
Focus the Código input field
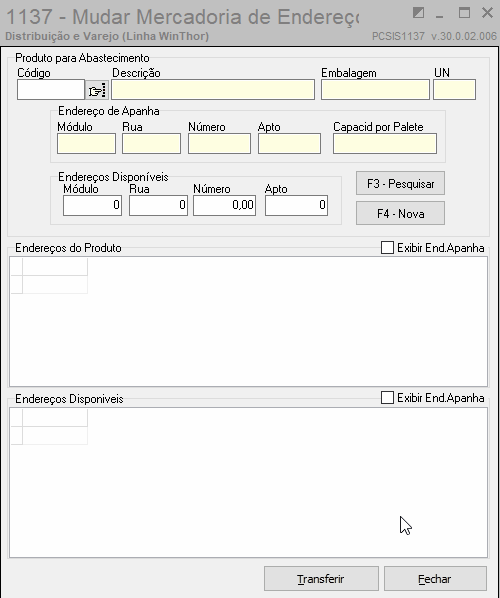pos(51,90)
